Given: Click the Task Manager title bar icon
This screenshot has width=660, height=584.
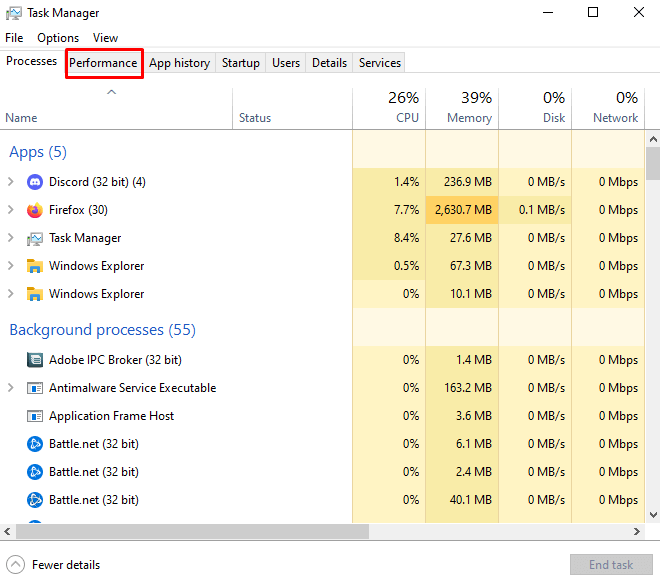Looking at the screenshot, I should (14, 13).
